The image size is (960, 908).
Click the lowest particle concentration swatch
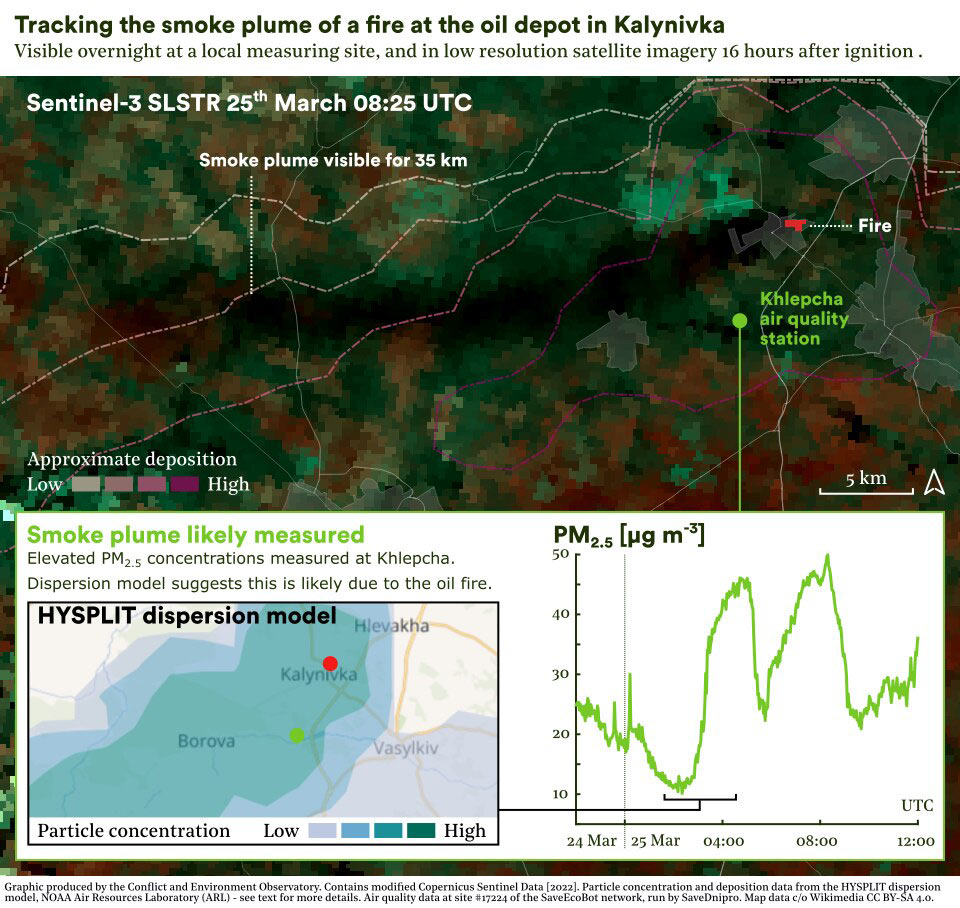coord(322,830)
